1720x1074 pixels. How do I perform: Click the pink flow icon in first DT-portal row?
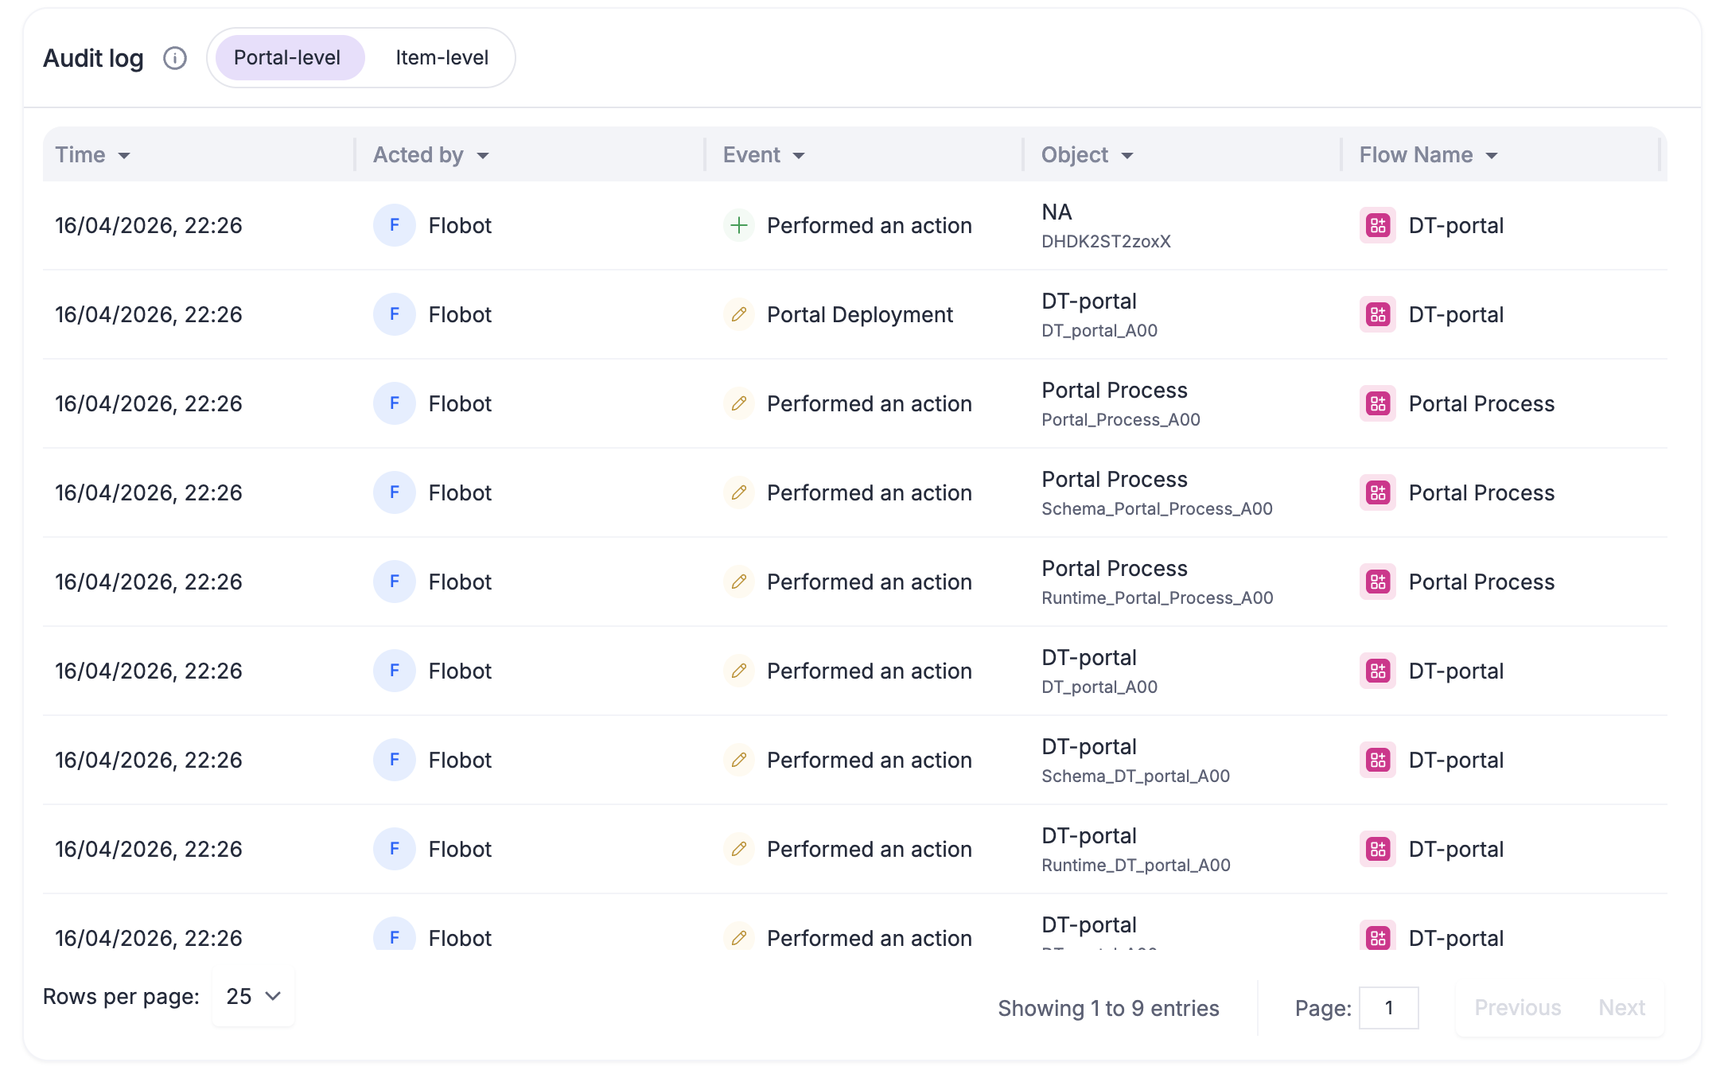click(x=1377, y=226)
